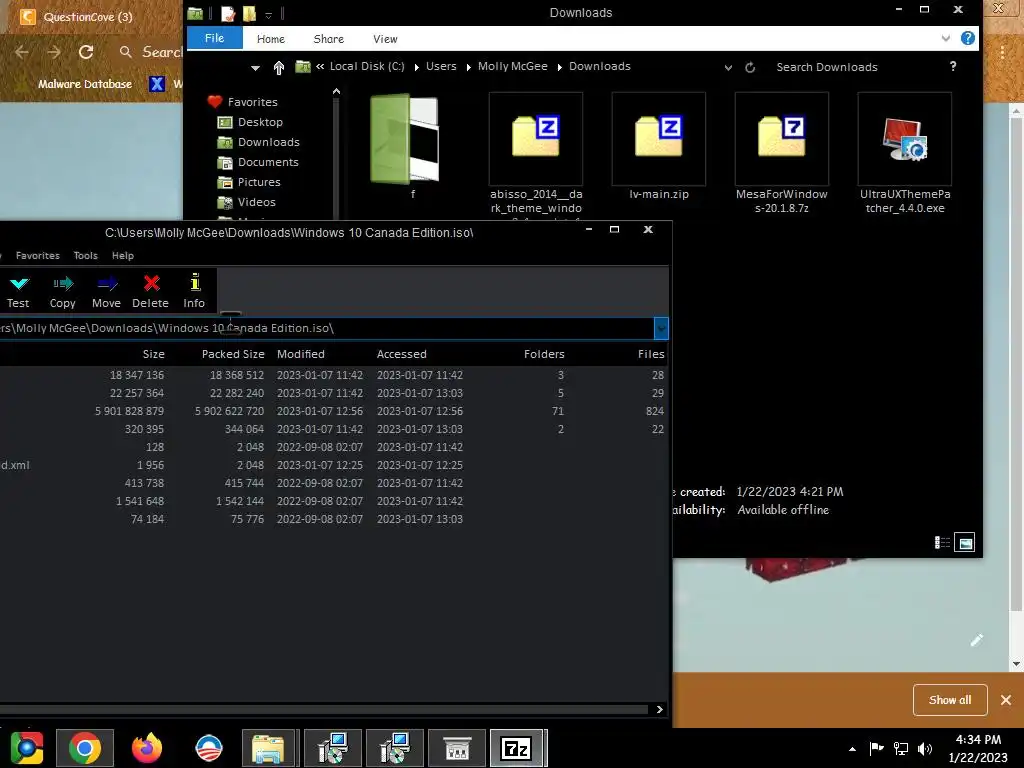This screenshot has height=768, width=1024.
Task: Close the browser downloads bar
Action: 1006,700
